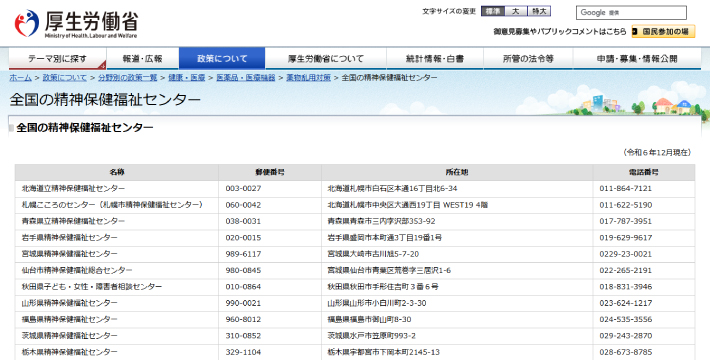This screenshot has height=360, width=710.
Task: Open the テーマ別に探す menu
Action: click(x=58, y=58)
